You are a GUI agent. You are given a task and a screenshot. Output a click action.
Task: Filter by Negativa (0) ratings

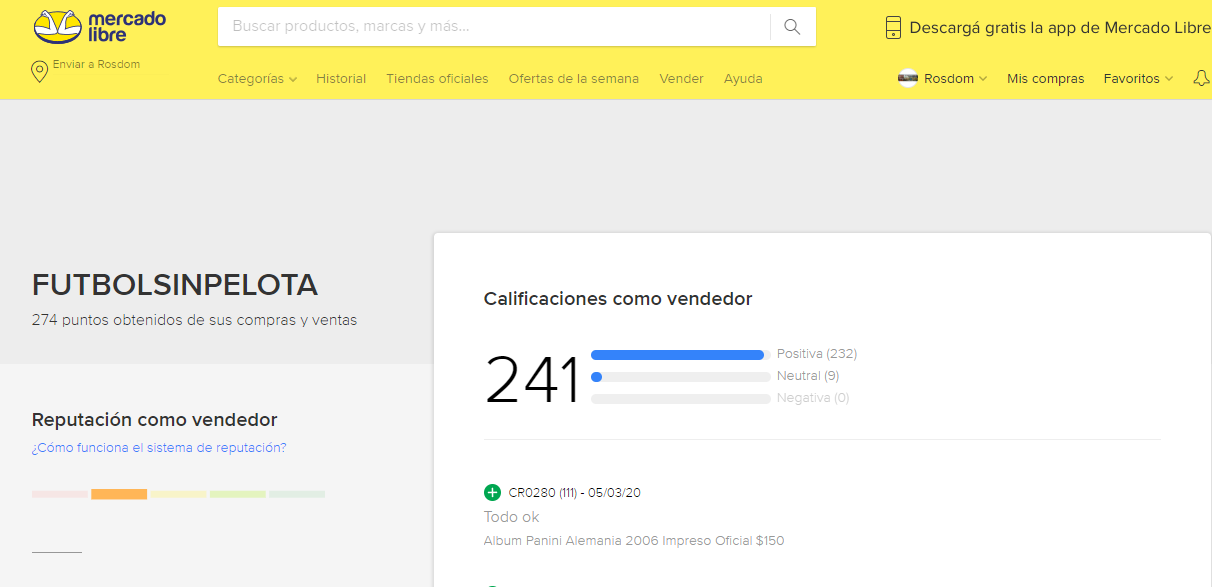813,398
